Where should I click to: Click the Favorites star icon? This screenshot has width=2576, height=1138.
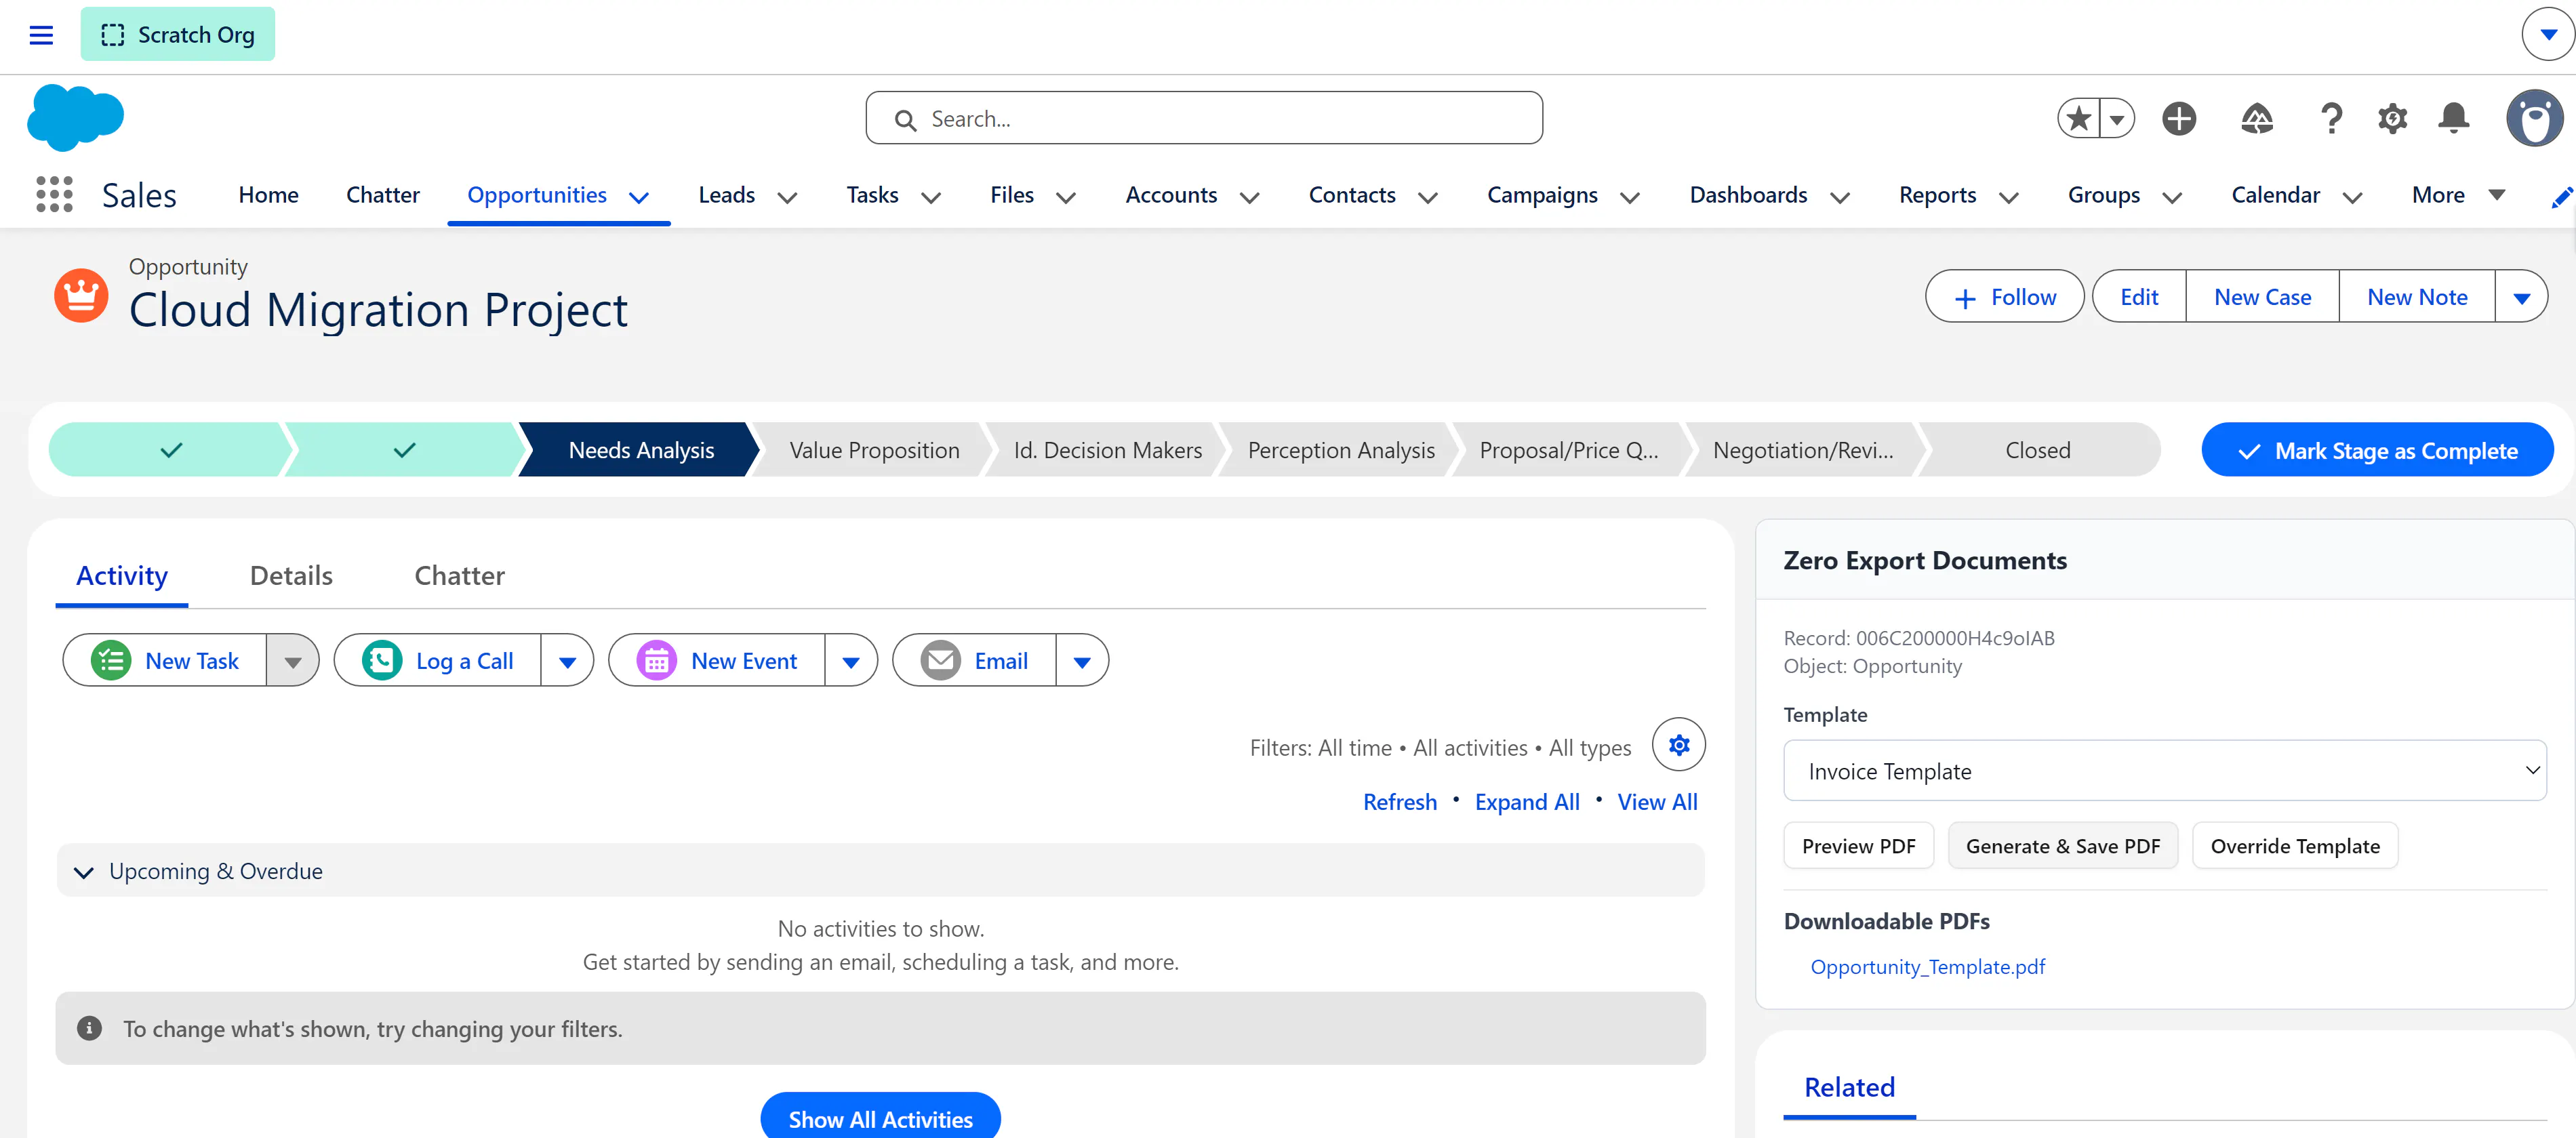(x=2079, y=118)
